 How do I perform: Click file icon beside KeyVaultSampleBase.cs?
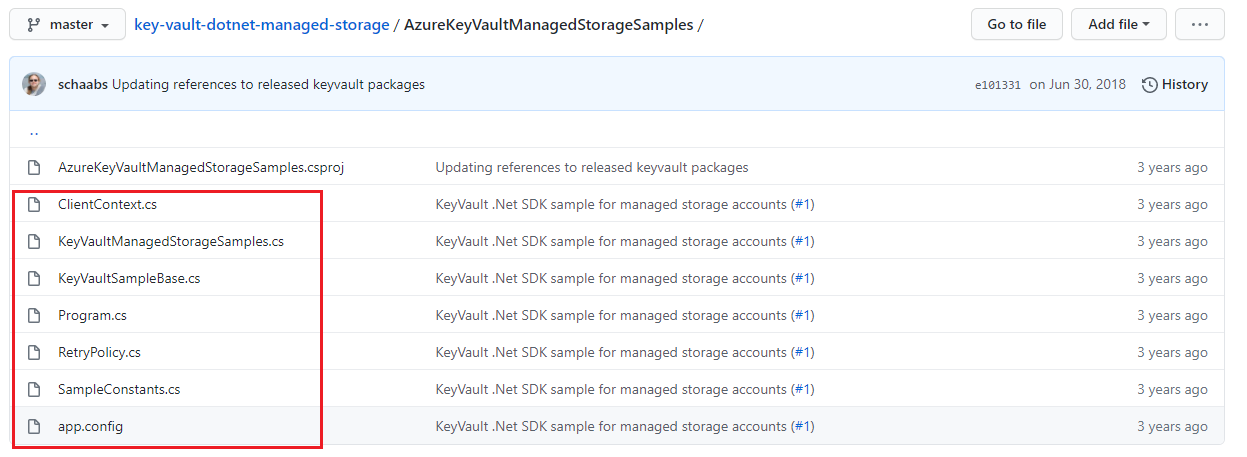coord(34,279)
